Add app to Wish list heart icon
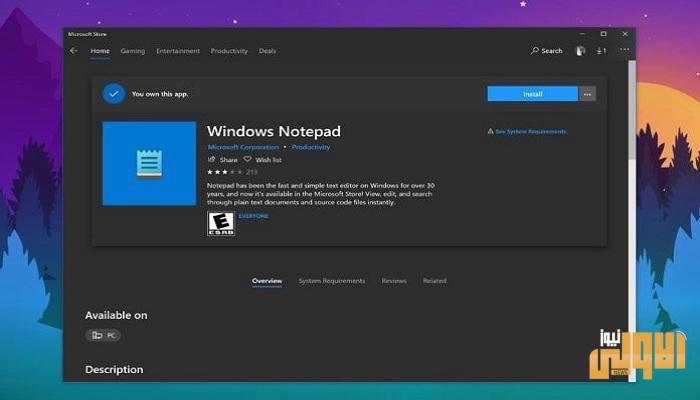 pyautogui.click(x=250, y=160)
